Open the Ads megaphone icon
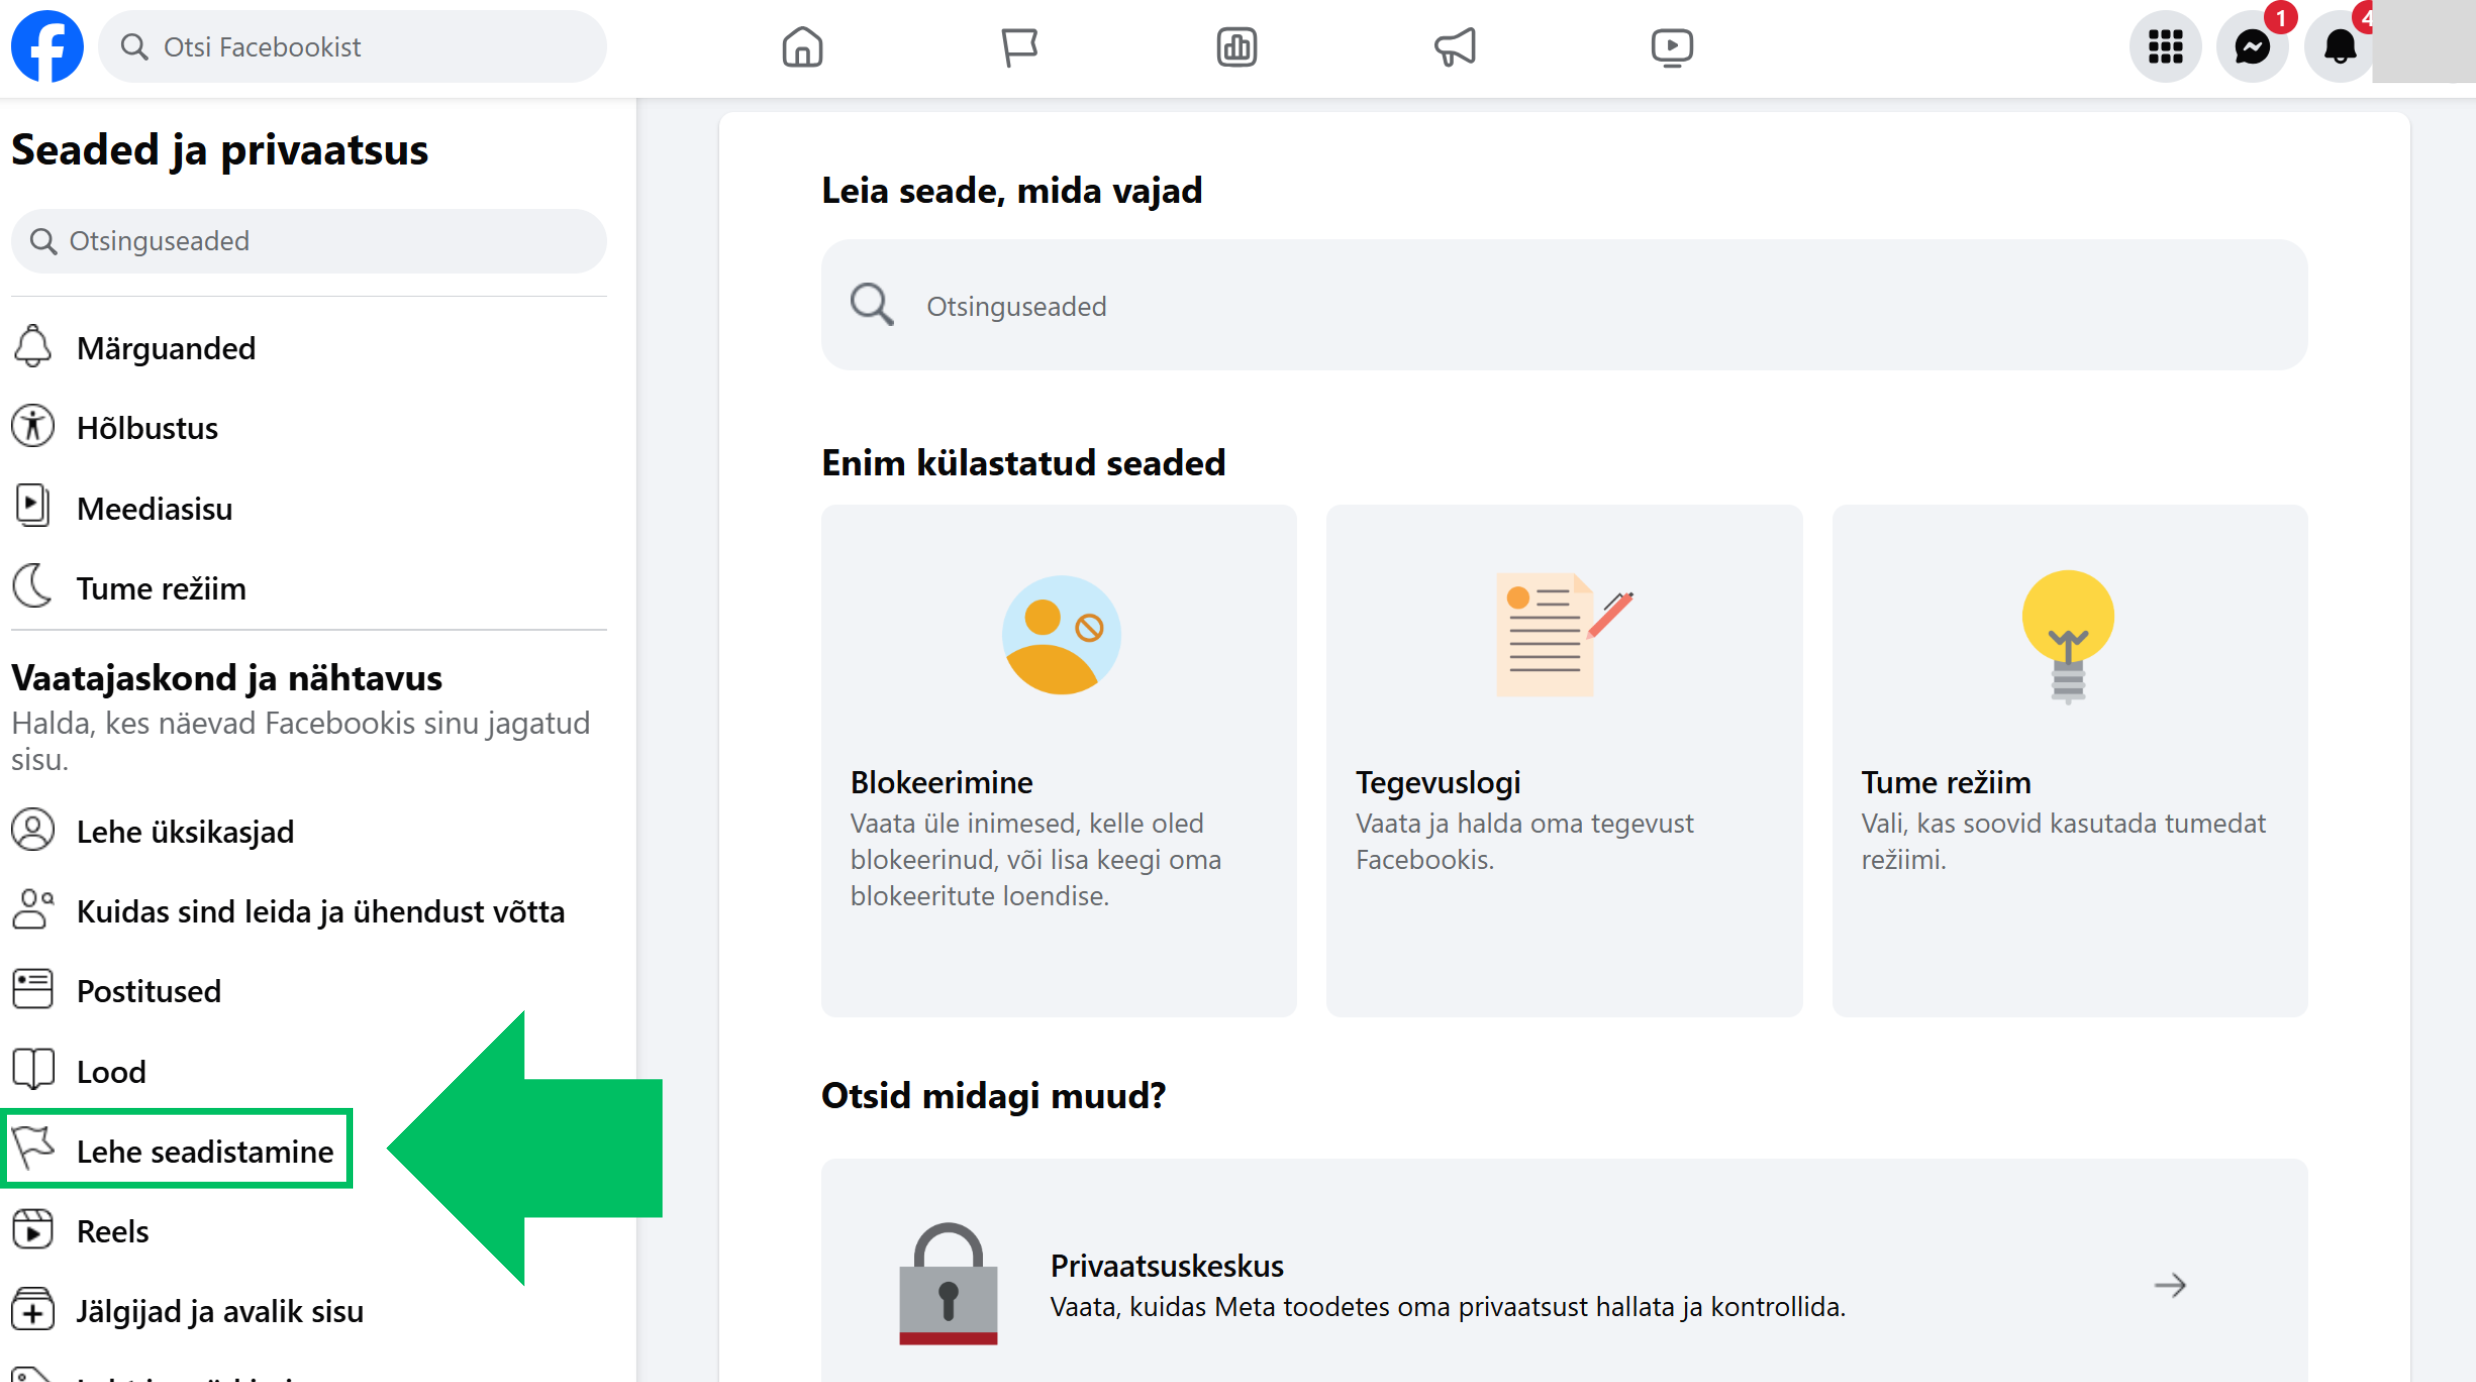Viewport: 2476px width, 1382px height. pyautogui.click(x=1454, y=47)
